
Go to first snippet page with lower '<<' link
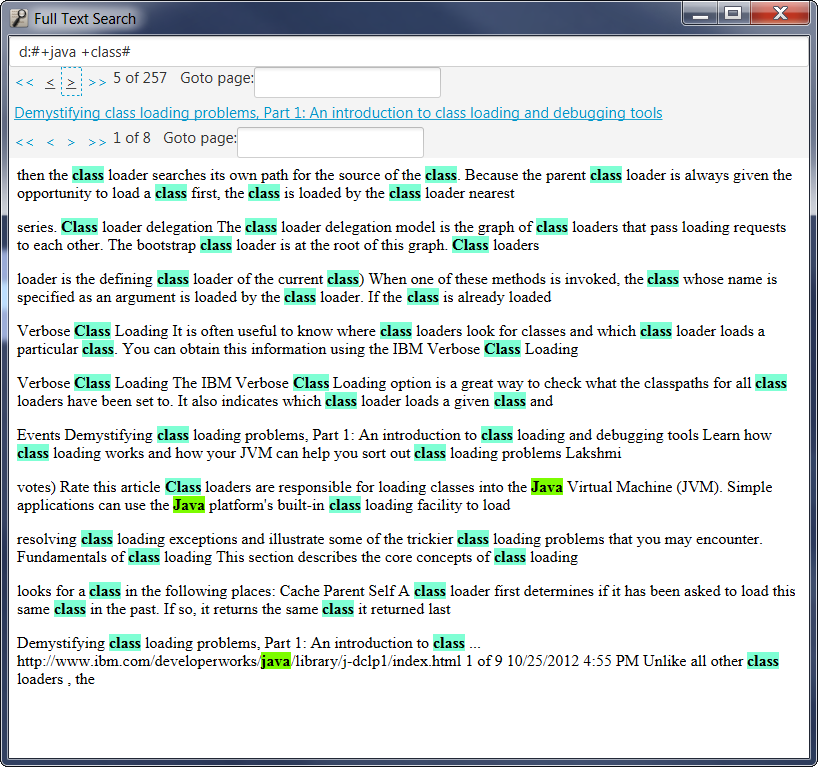pos(25,142)
